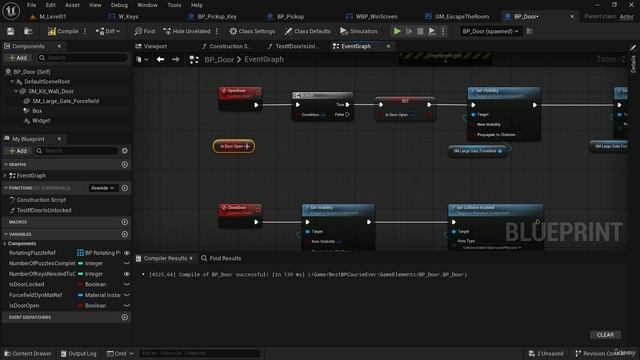
Task: Open the Compile options three-dot menu
Action: tap(85, 31)
